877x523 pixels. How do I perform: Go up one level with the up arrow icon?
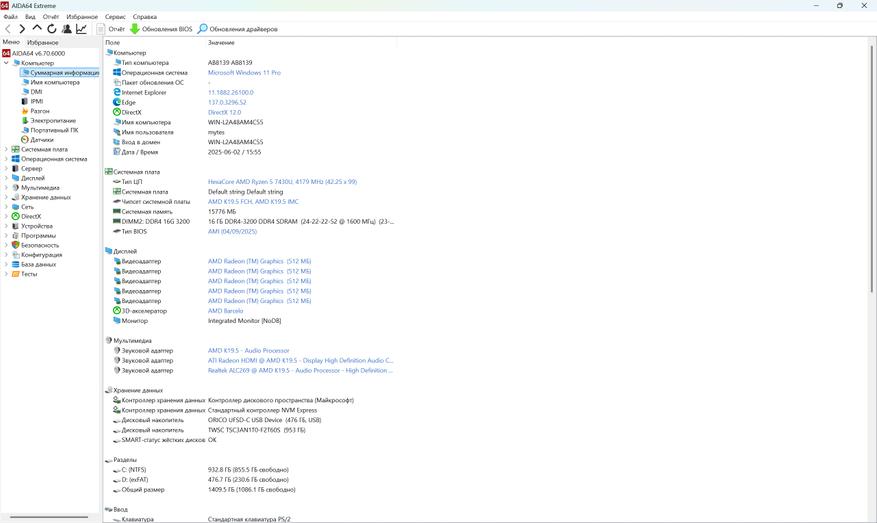click(37, 28)
